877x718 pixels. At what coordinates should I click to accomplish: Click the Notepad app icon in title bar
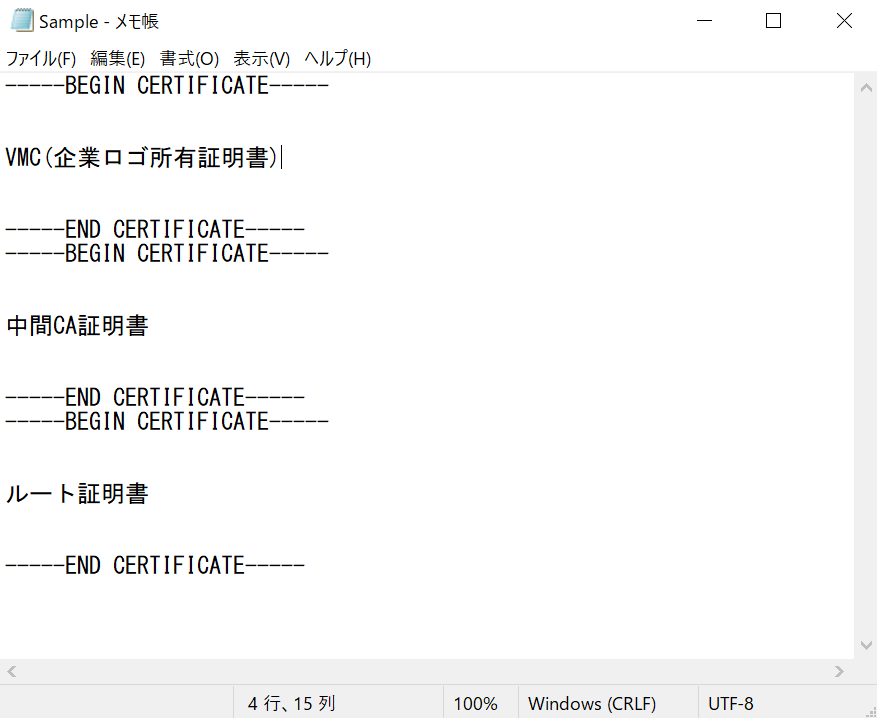(x=21, y=21)
